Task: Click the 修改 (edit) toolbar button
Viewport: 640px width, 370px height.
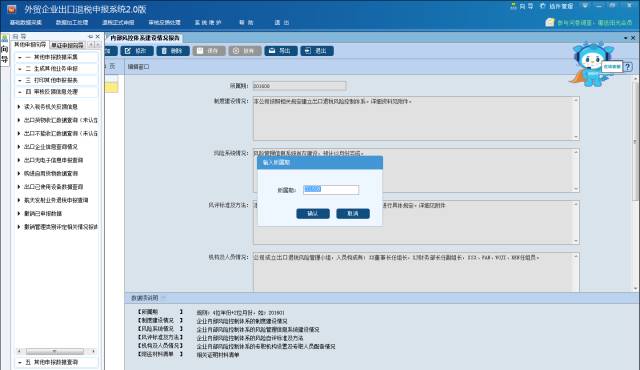Action: pyautogui.click(x=137, y=51)
